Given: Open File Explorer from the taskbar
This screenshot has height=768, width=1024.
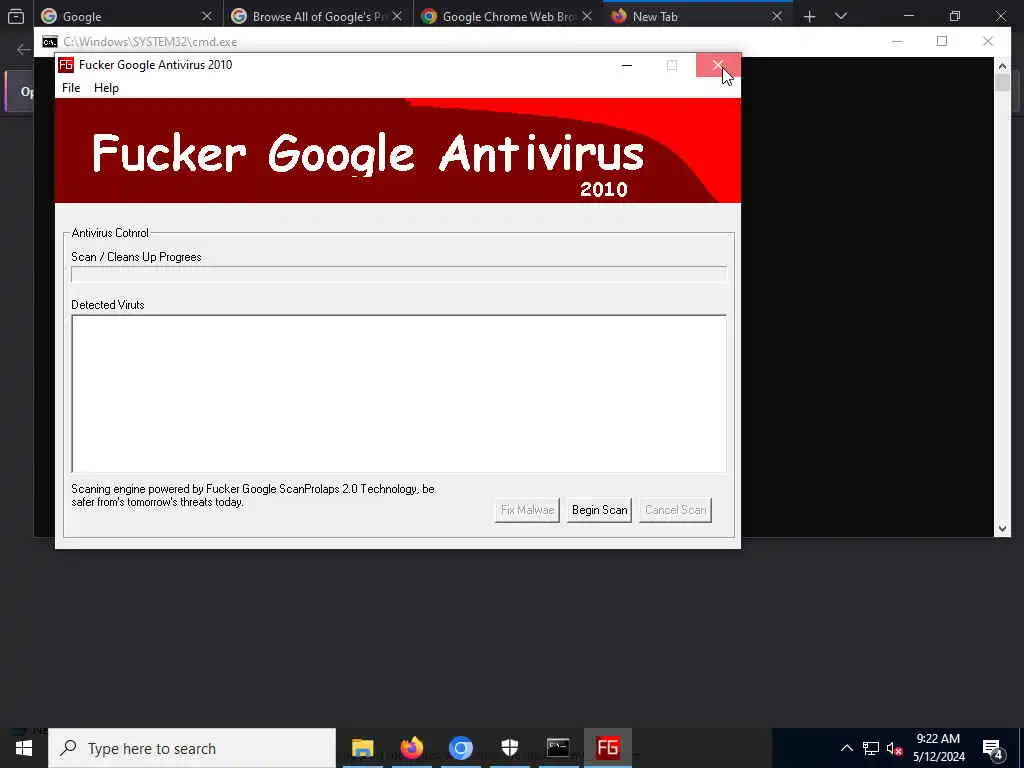Looking at the screenshot, I should coord(362,748).
